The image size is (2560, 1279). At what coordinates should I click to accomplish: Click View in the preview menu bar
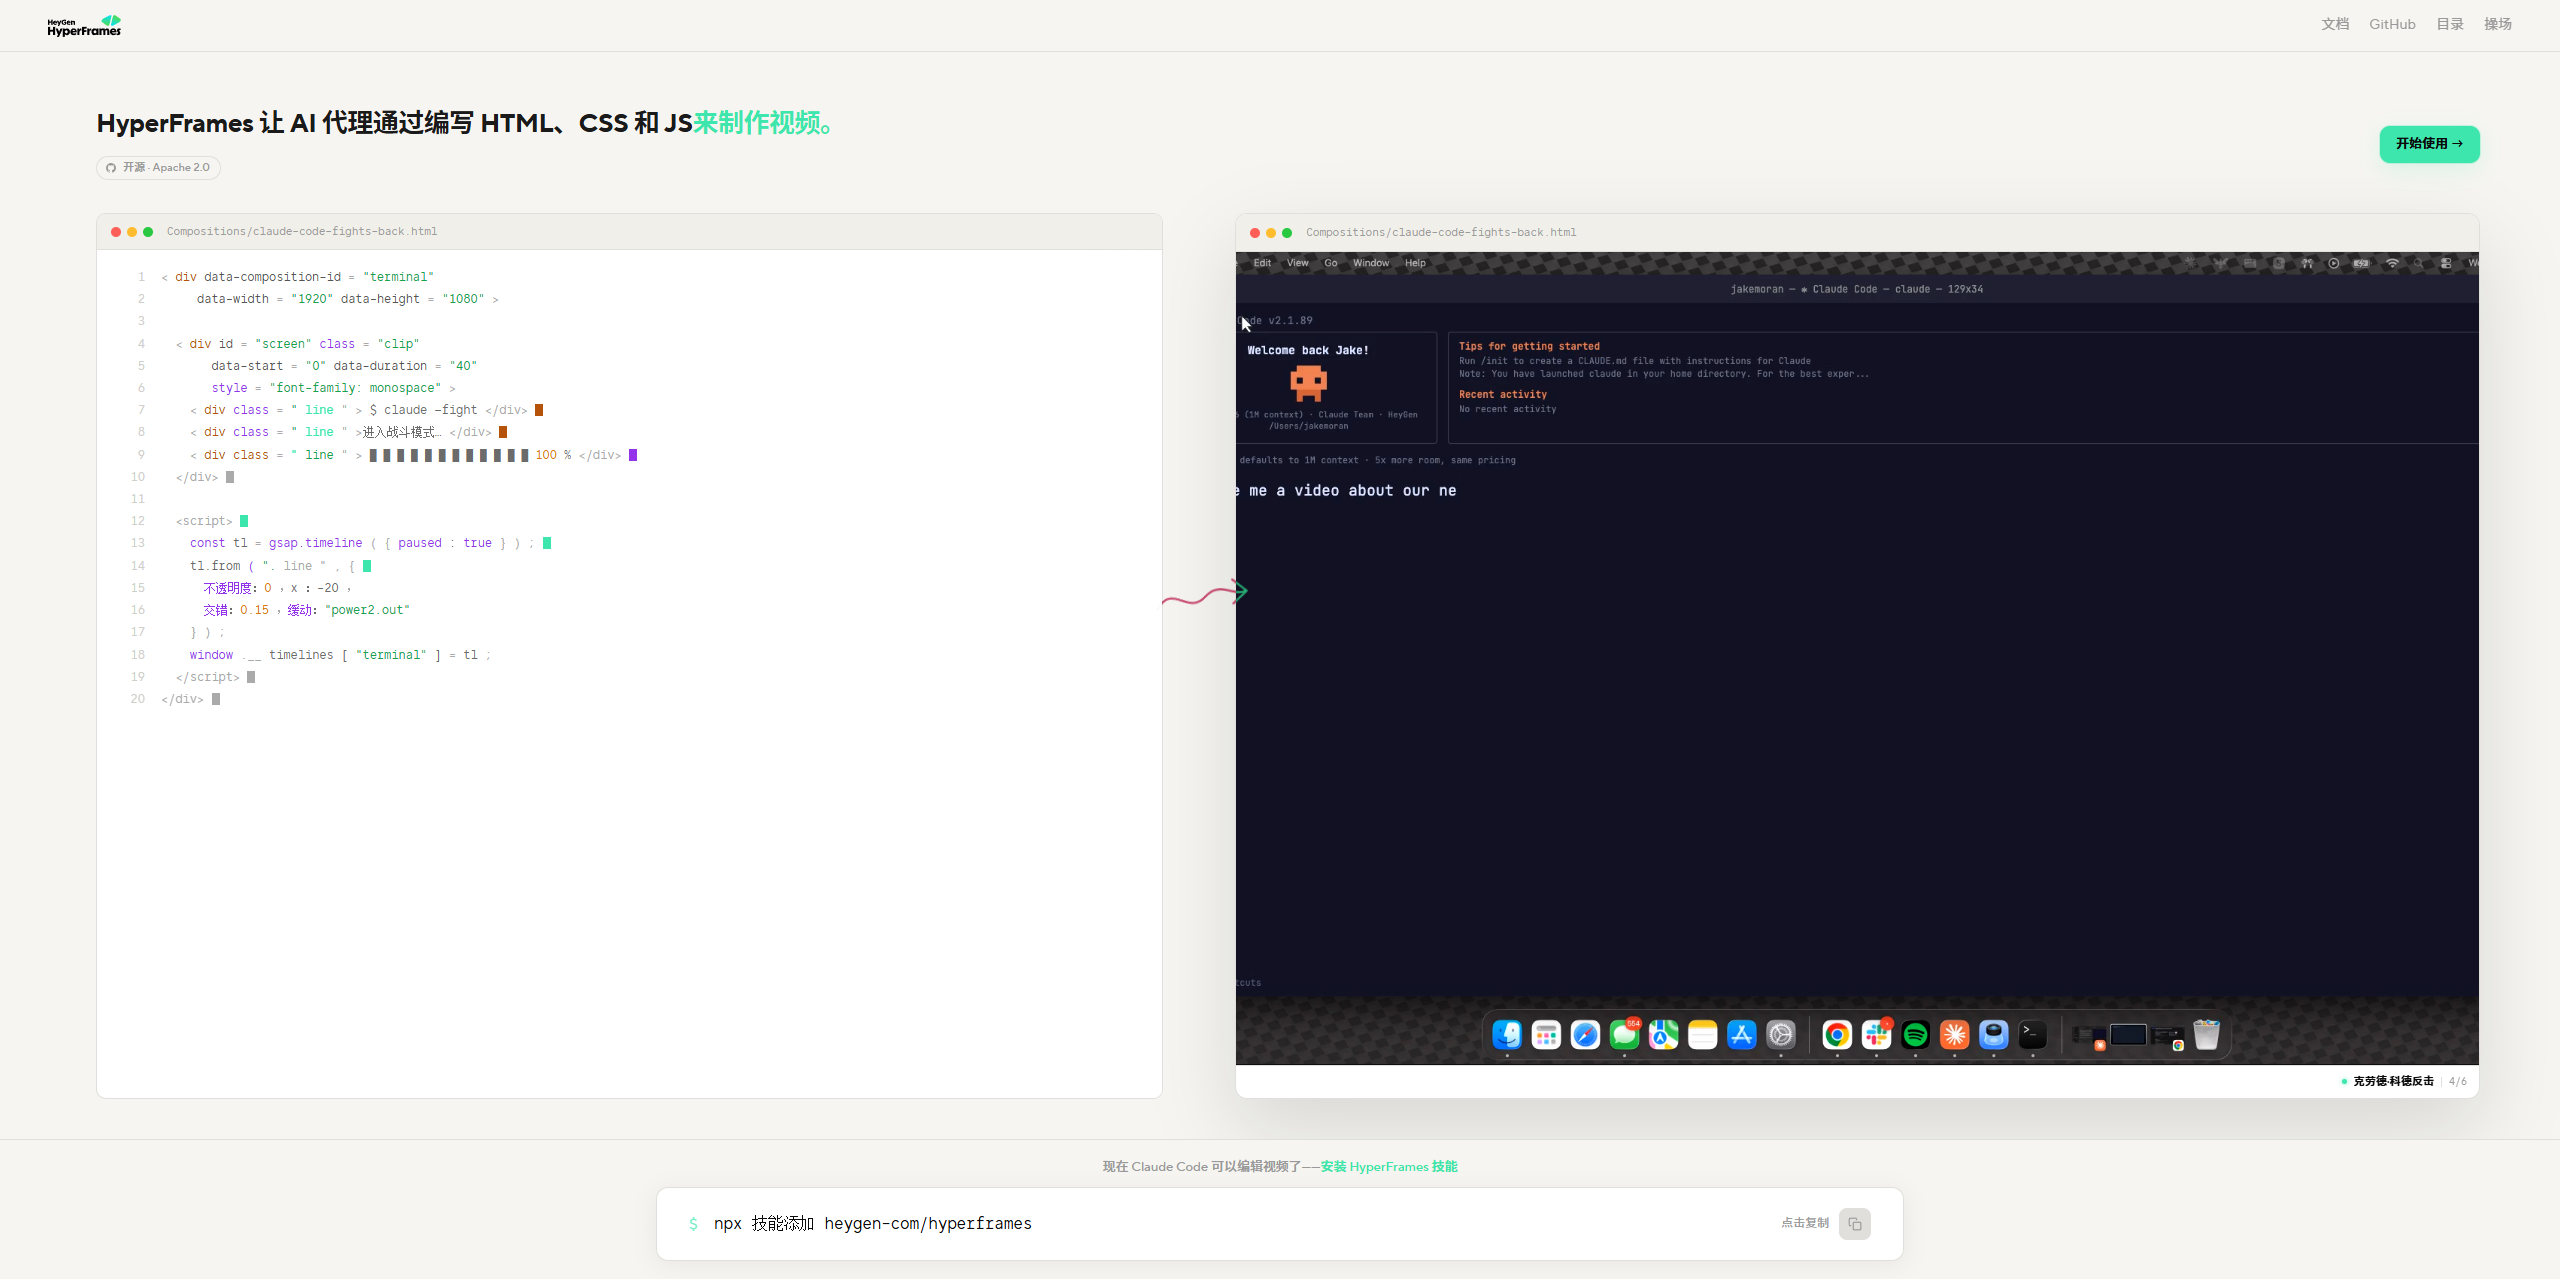pos(1298,263)
